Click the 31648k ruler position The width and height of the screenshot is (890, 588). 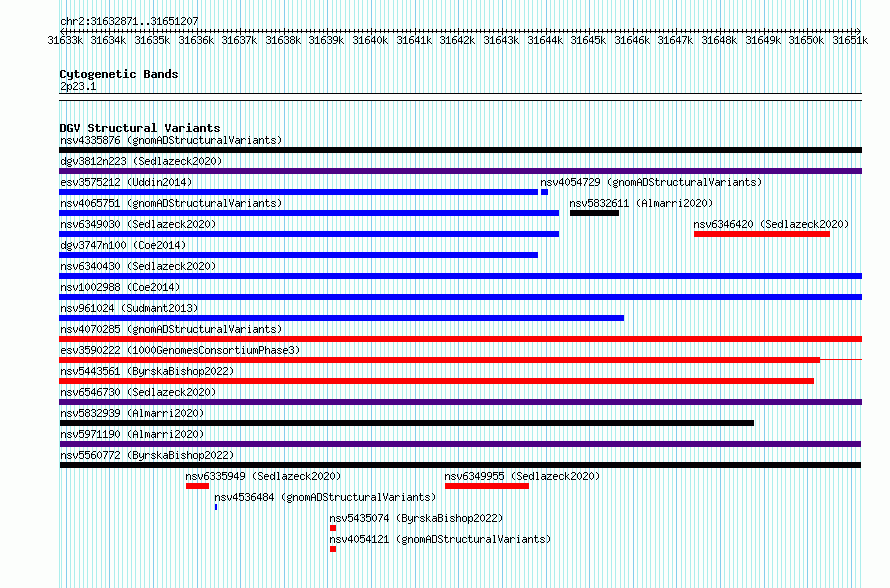point(719,40)
